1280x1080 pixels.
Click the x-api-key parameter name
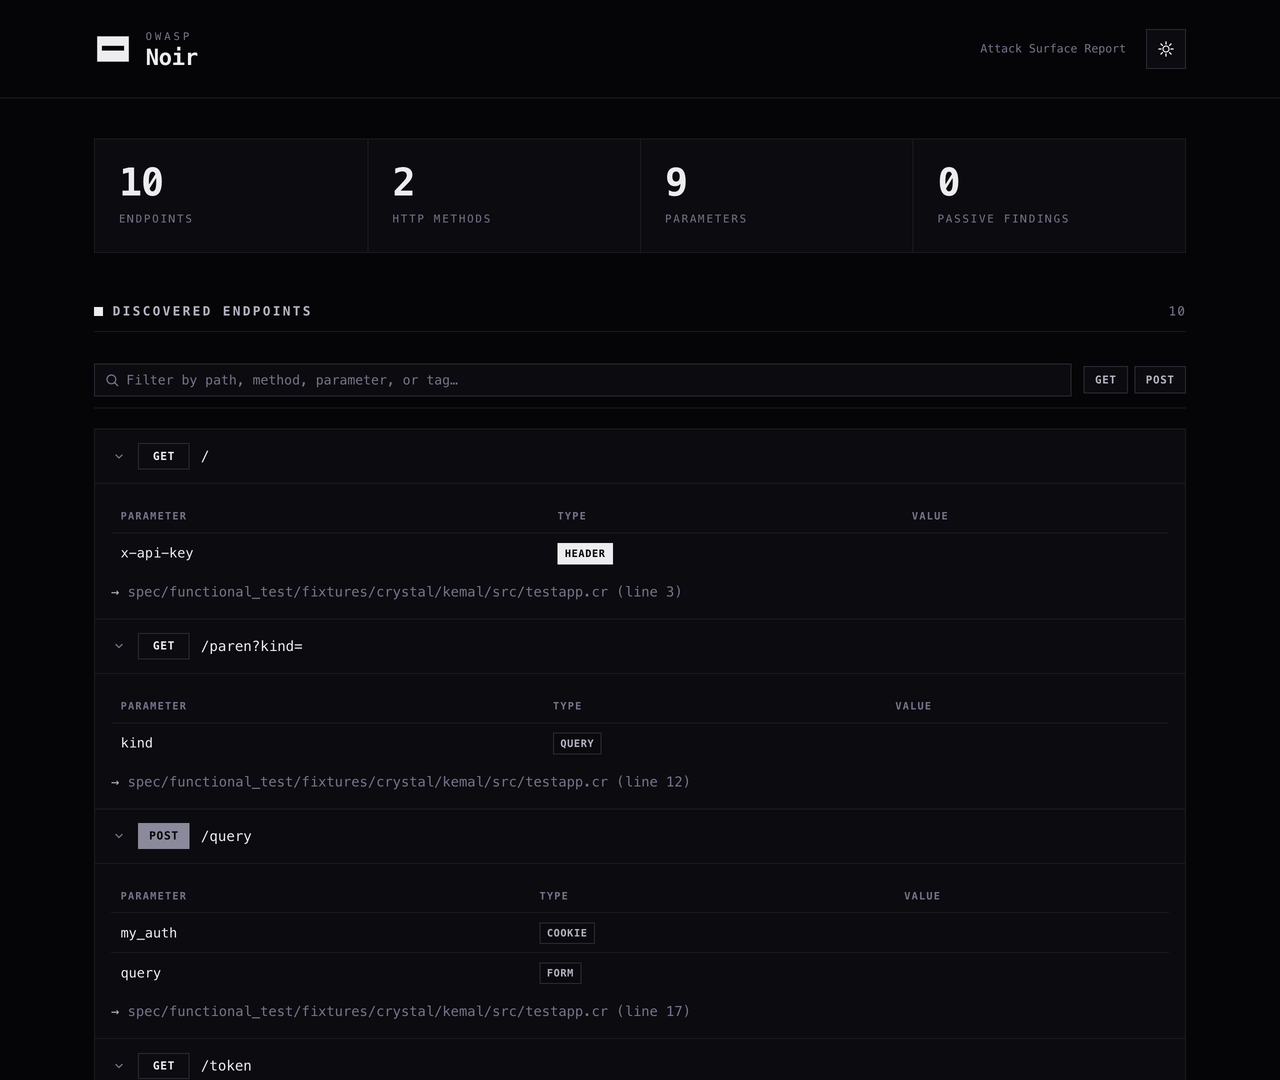(x=157, y=553)
